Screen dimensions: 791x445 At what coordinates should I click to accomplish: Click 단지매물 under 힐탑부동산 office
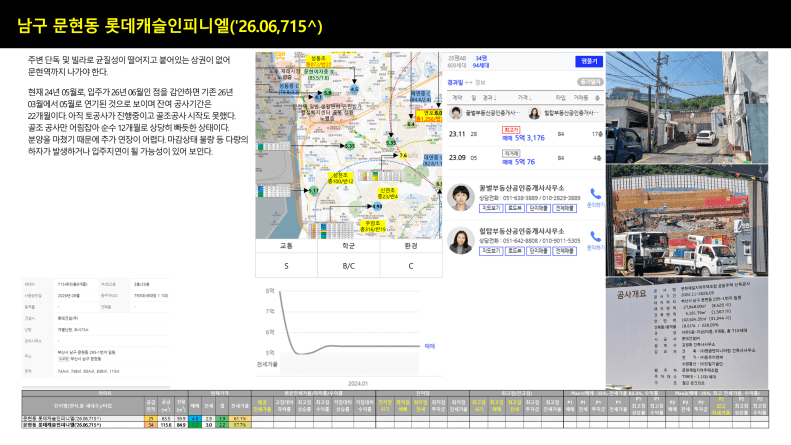click(538, 251)
